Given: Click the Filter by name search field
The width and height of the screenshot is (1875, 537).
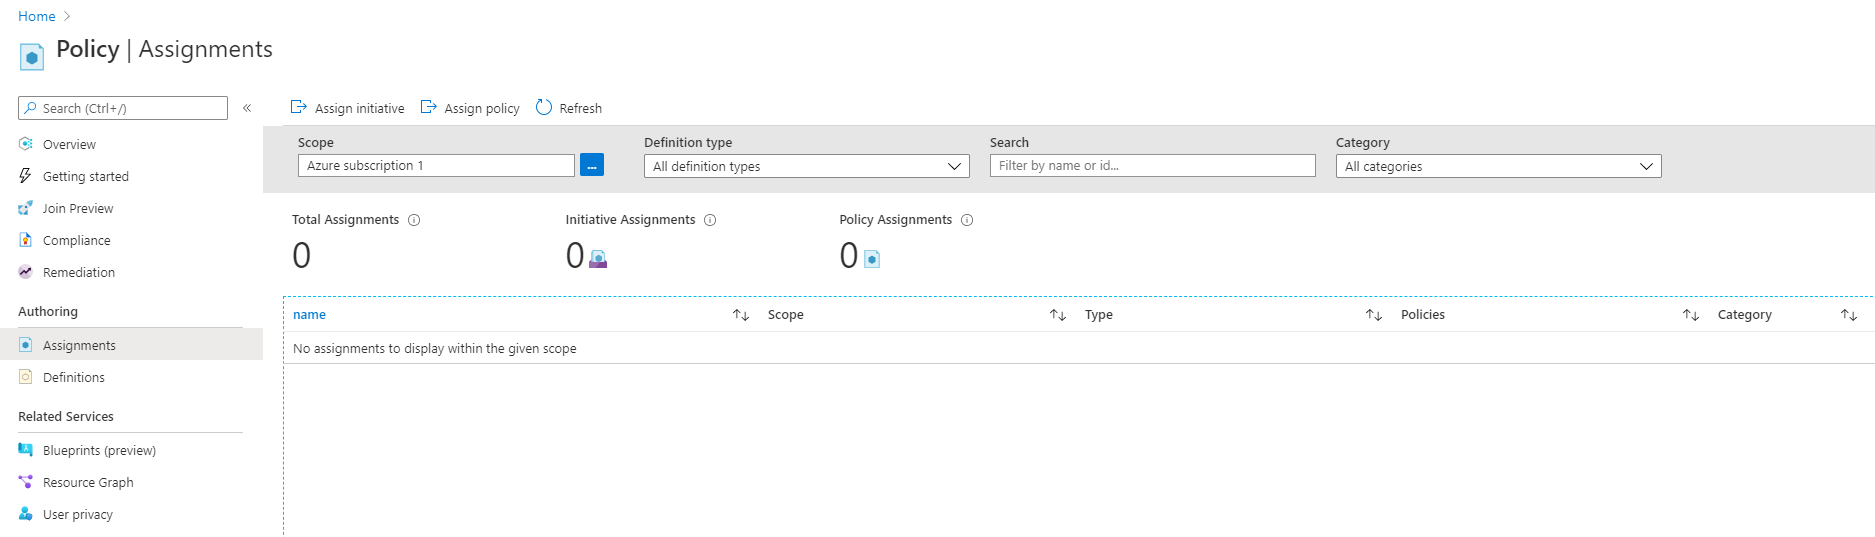Looking at the screenshot, I should pos(1152,166).
